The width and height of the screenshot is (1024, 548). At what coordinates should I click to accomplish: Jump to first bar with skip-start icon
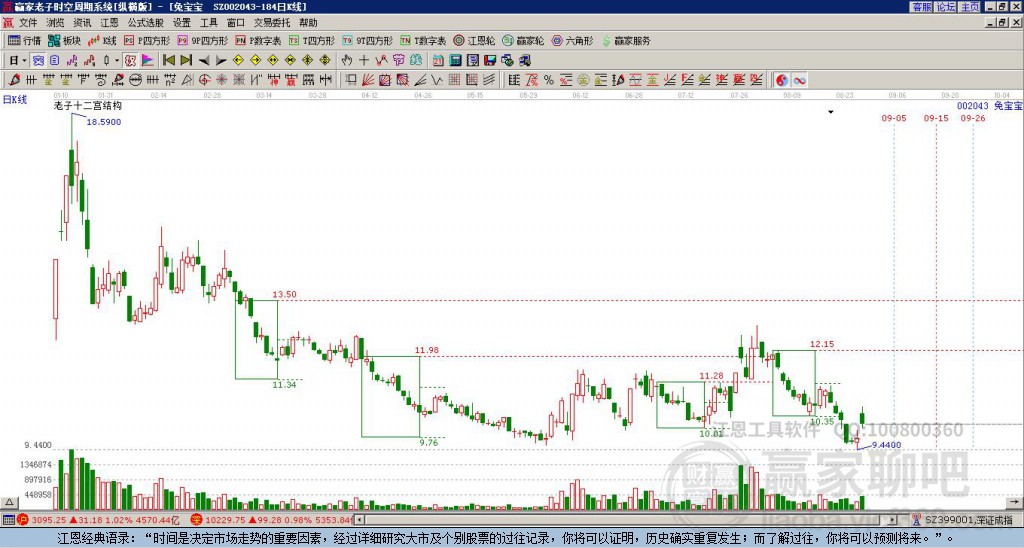click(x=168, y=60)
